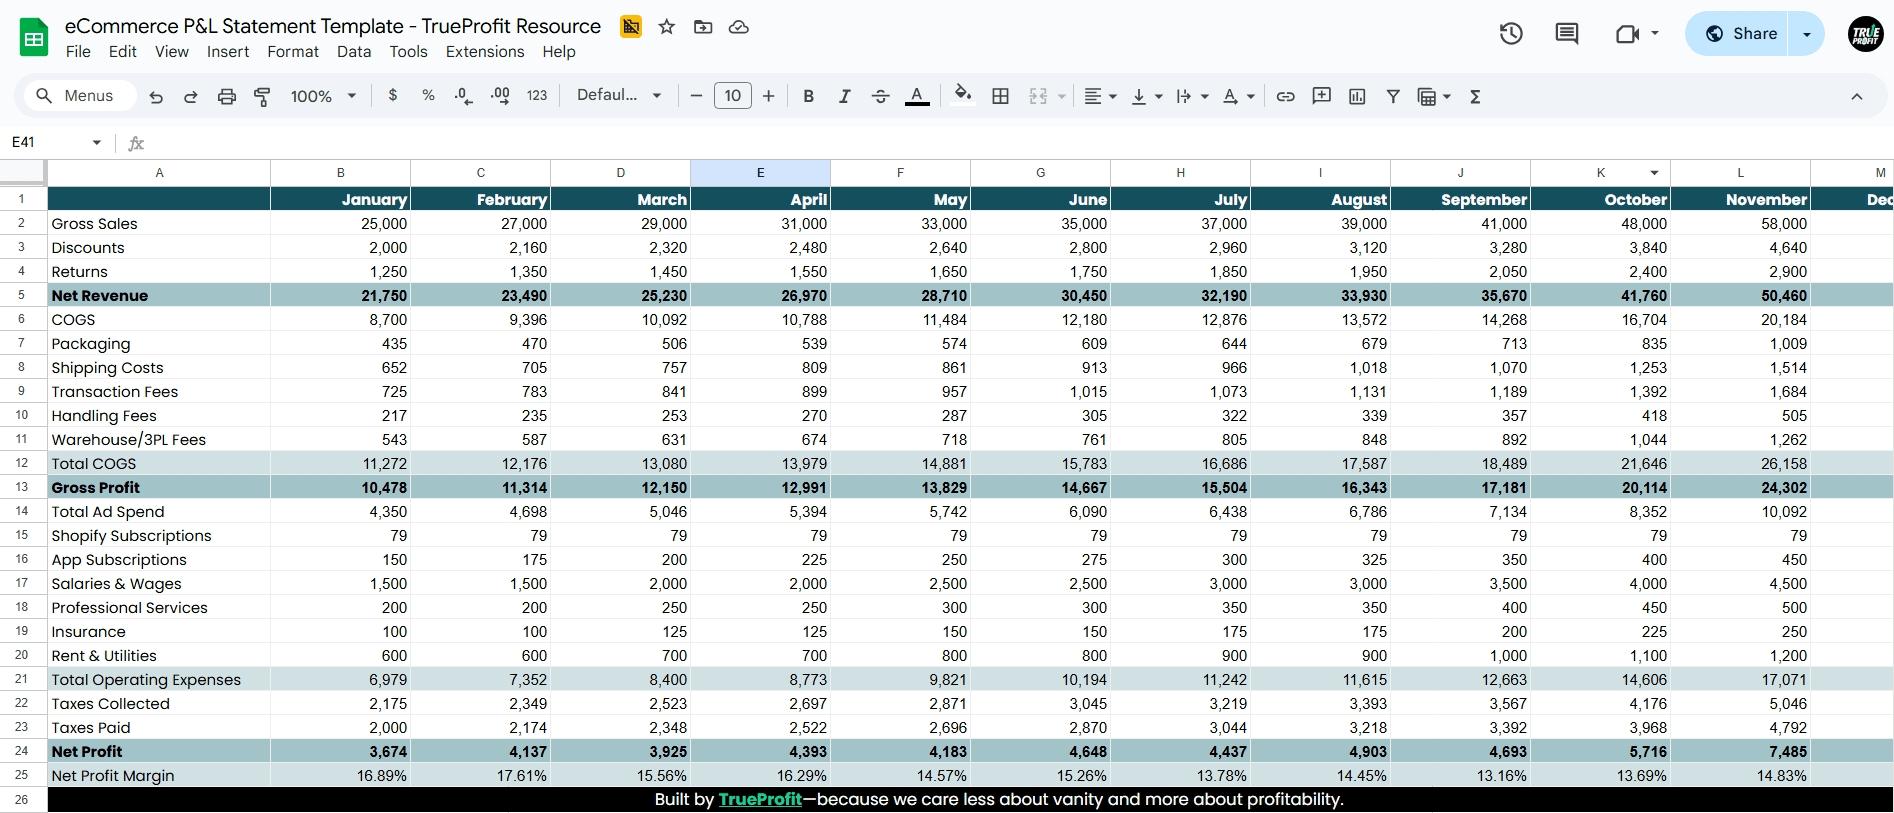Open the Google Sheets home icon

click(34, 38)
